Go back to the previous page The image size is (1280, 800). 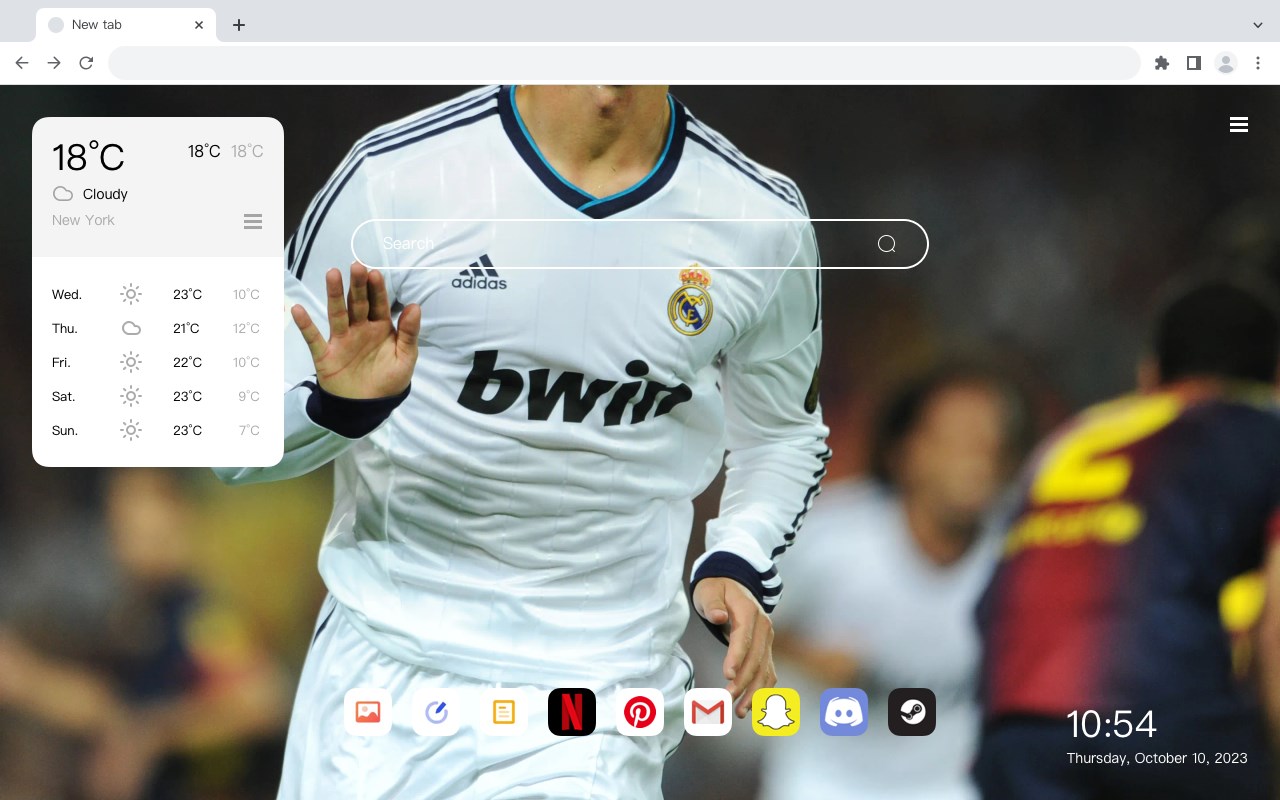tap(22, 63)
